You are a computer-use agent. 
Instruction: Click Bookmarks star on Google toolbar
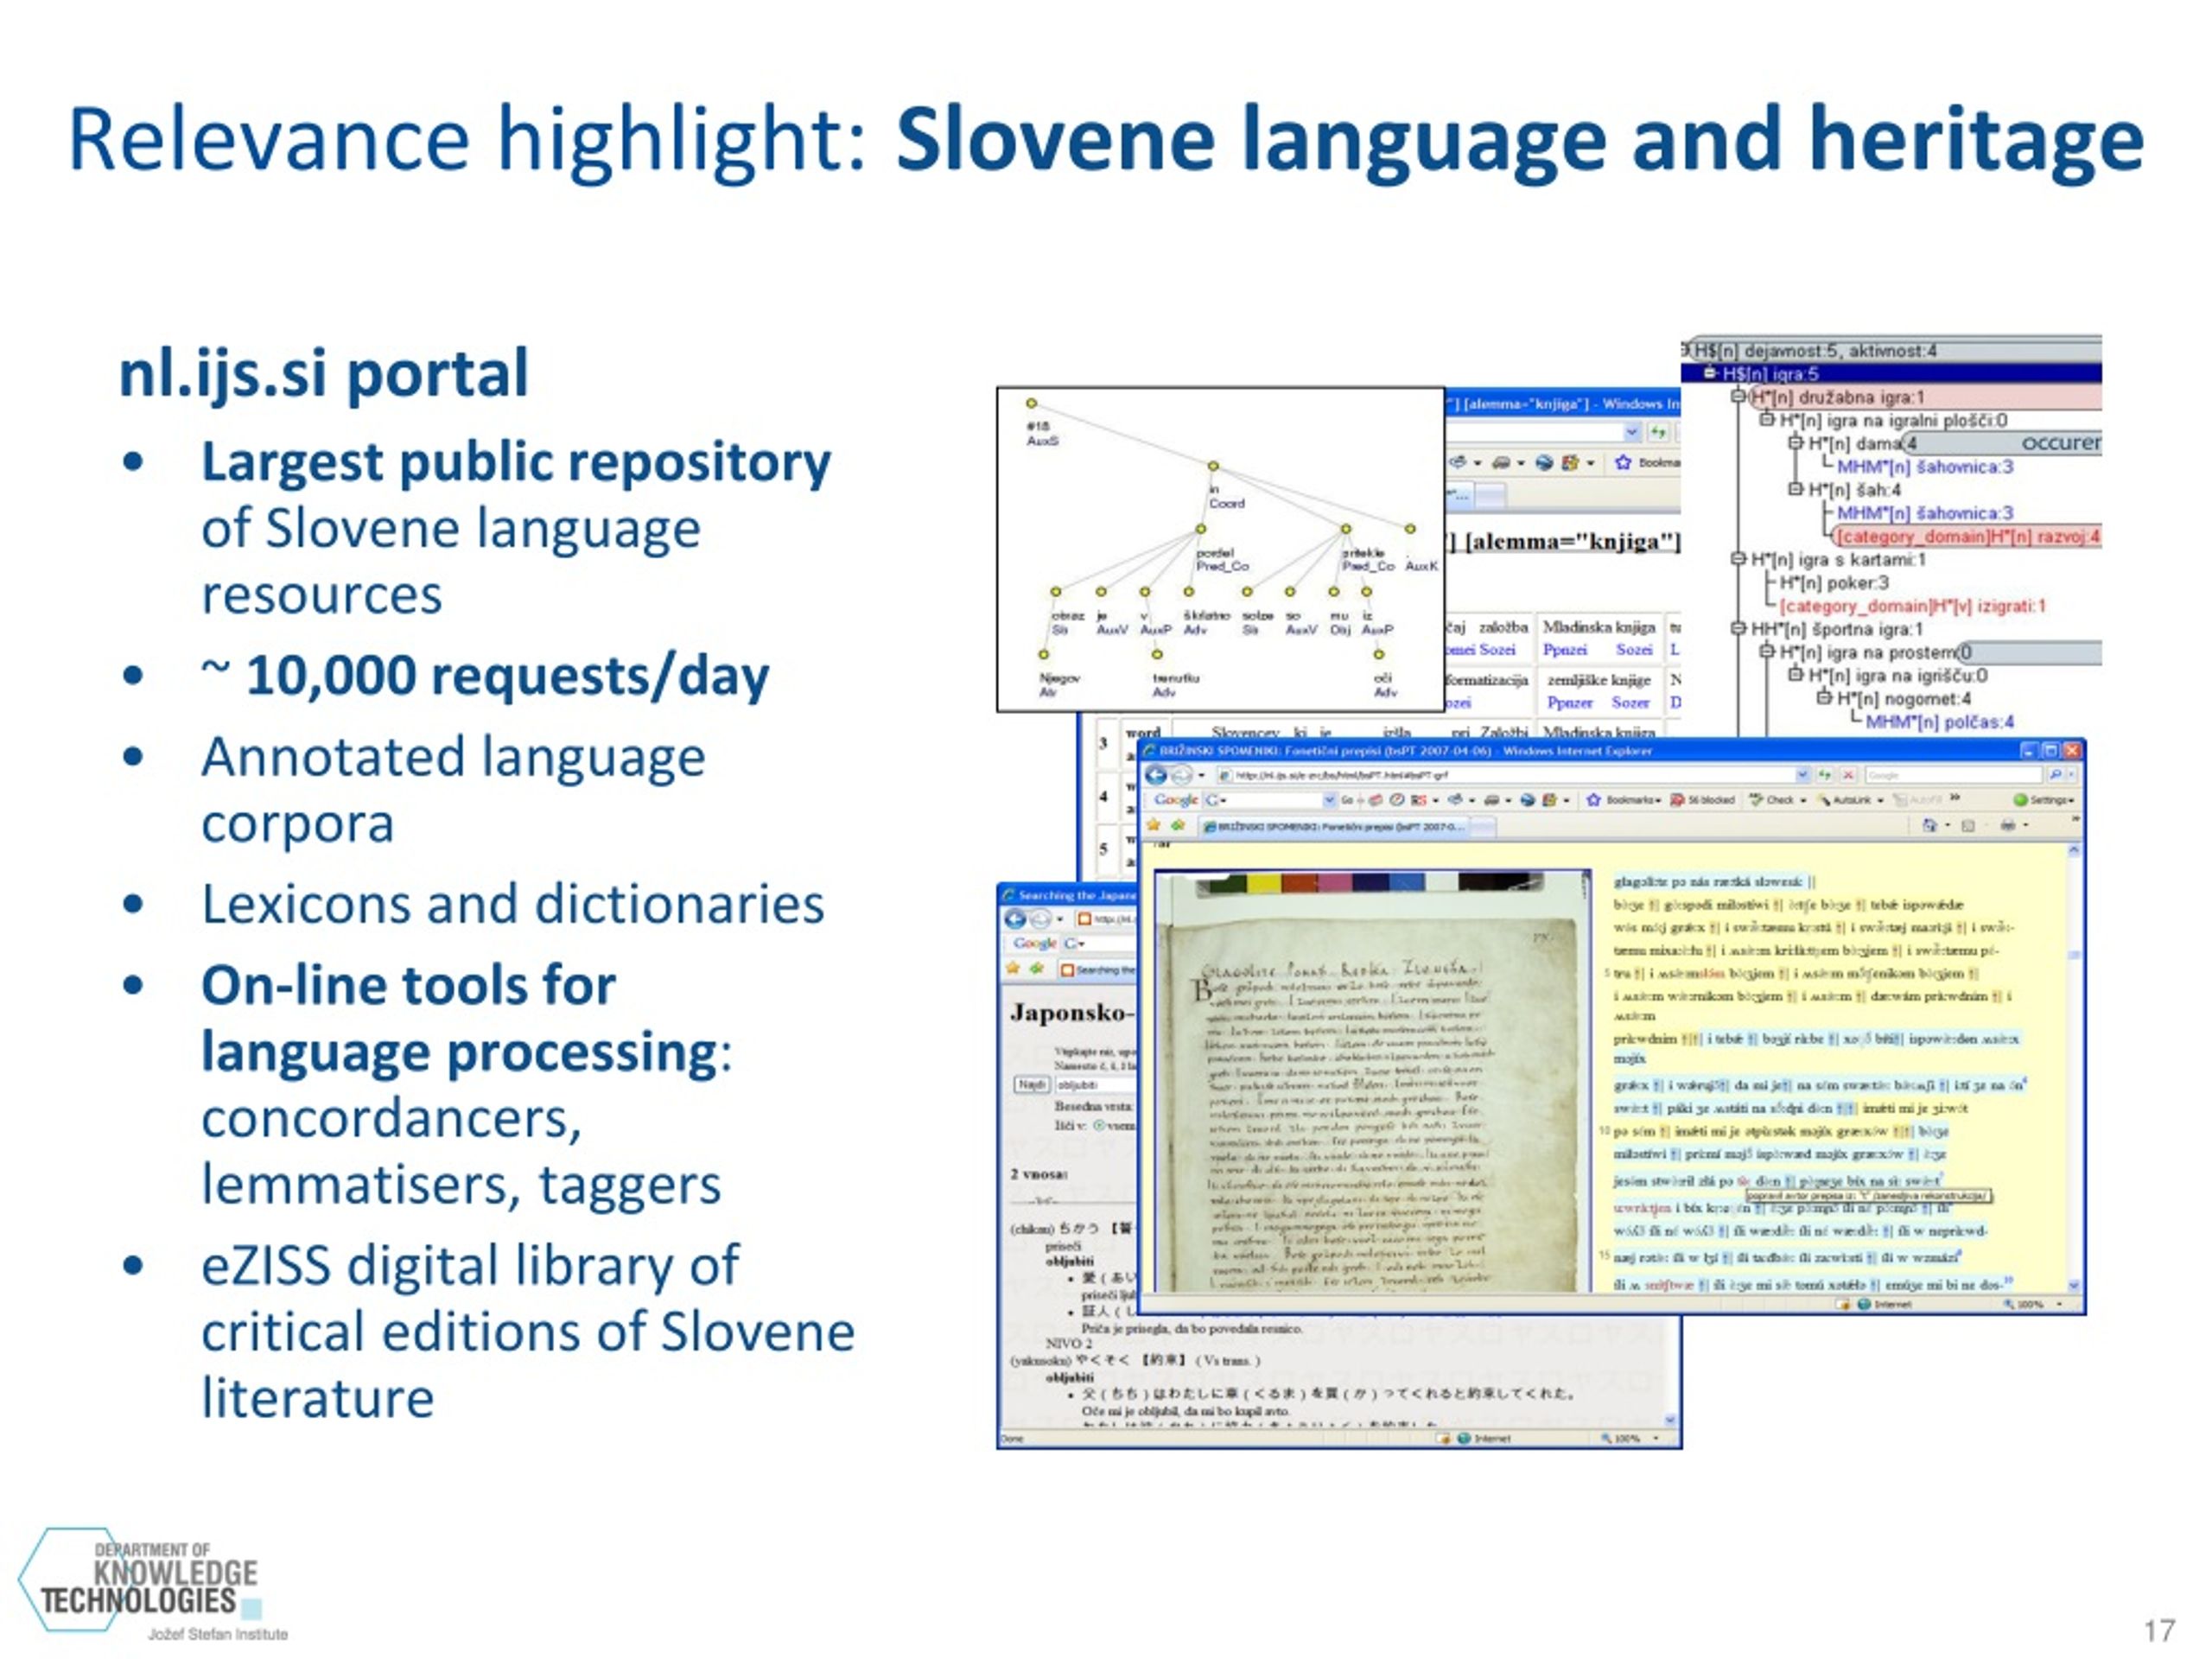pos(1594,800)
